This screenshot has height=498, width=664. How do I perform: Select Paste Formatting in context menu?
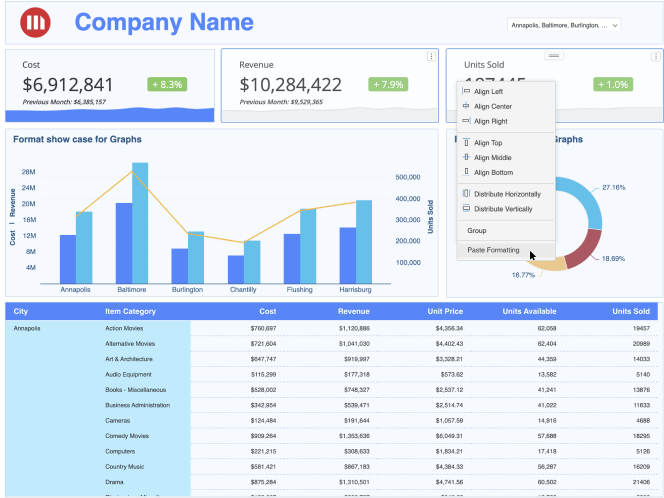493,250
